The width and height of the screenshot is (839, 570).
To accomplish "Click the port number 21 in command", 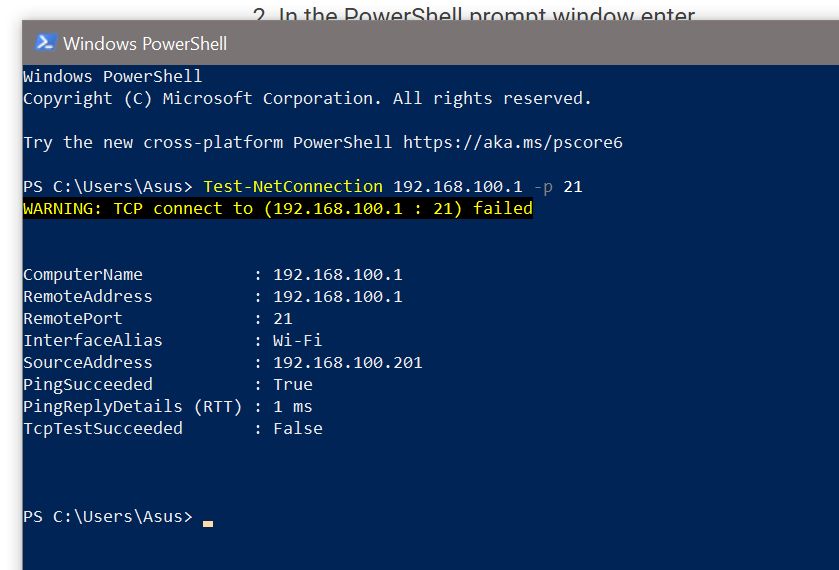I will tap(573, 186).
